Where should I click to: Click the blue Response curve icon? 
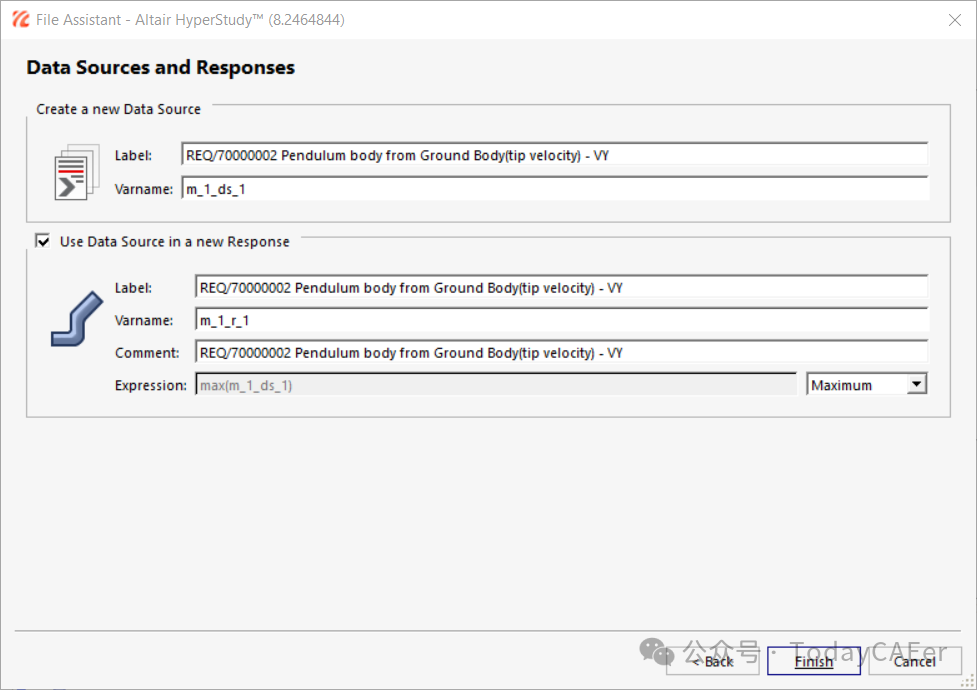(77, 320)
